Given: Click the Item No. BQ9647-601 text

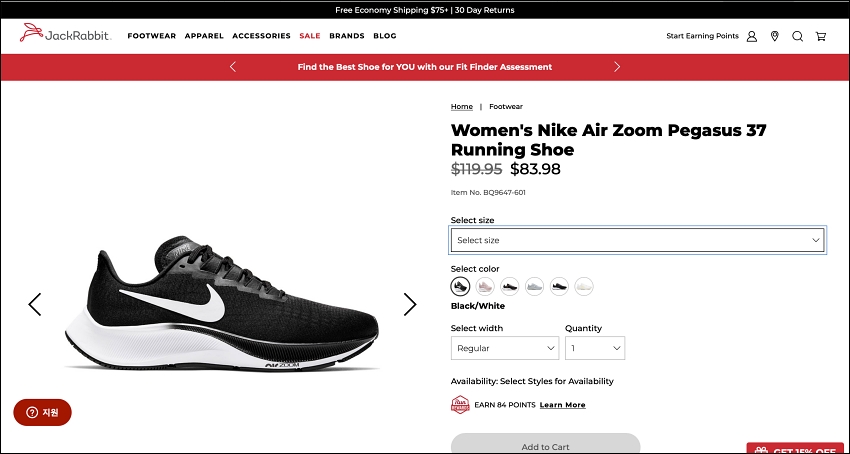Looking at the screenshot, I should [488, 193].
